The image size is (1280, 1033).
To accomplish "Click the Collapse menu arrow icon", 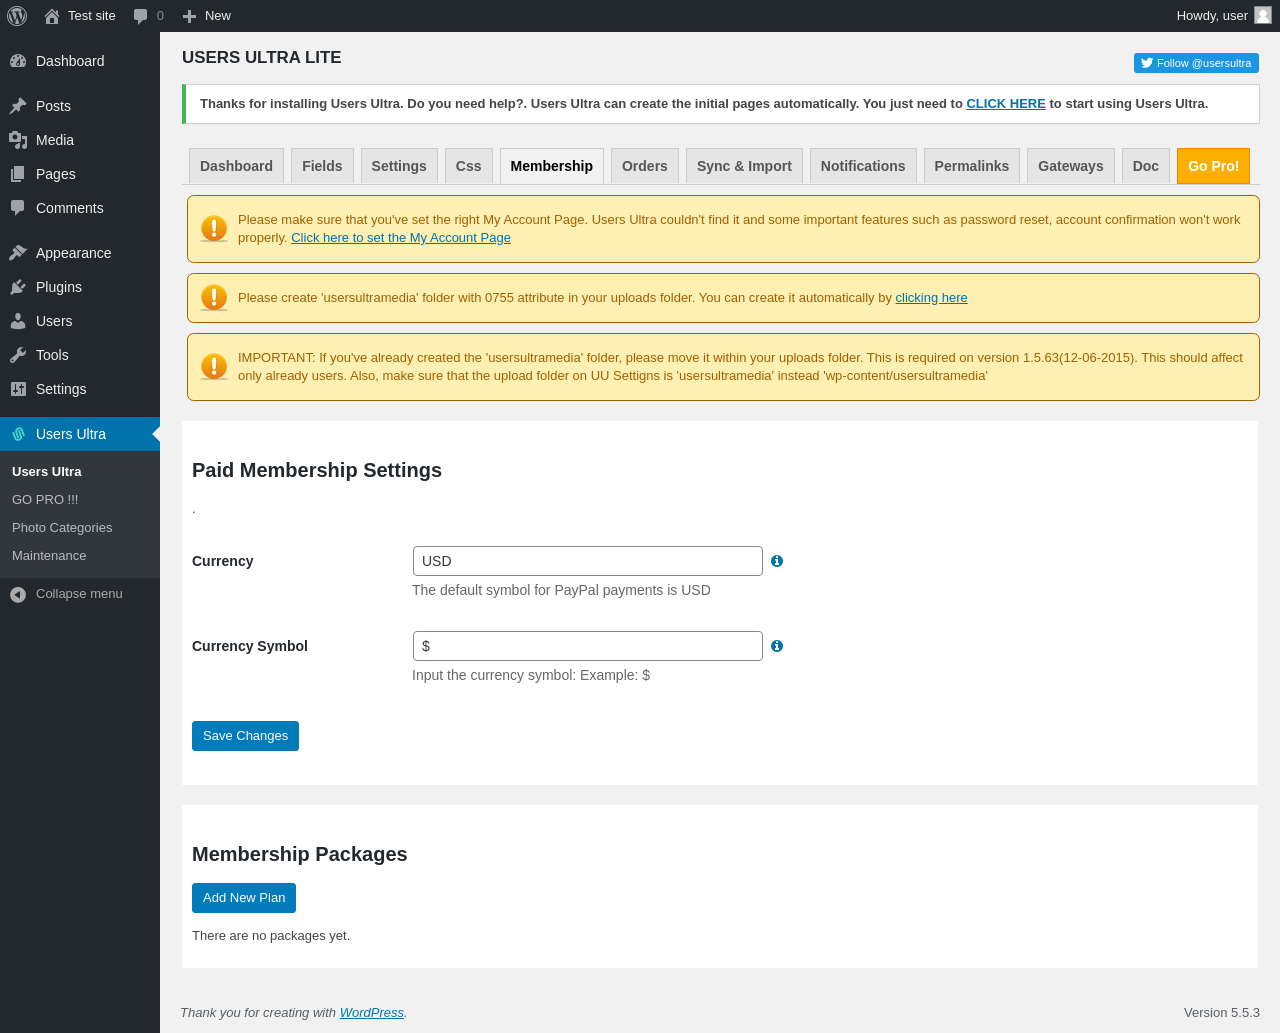I will pos(18,594).
